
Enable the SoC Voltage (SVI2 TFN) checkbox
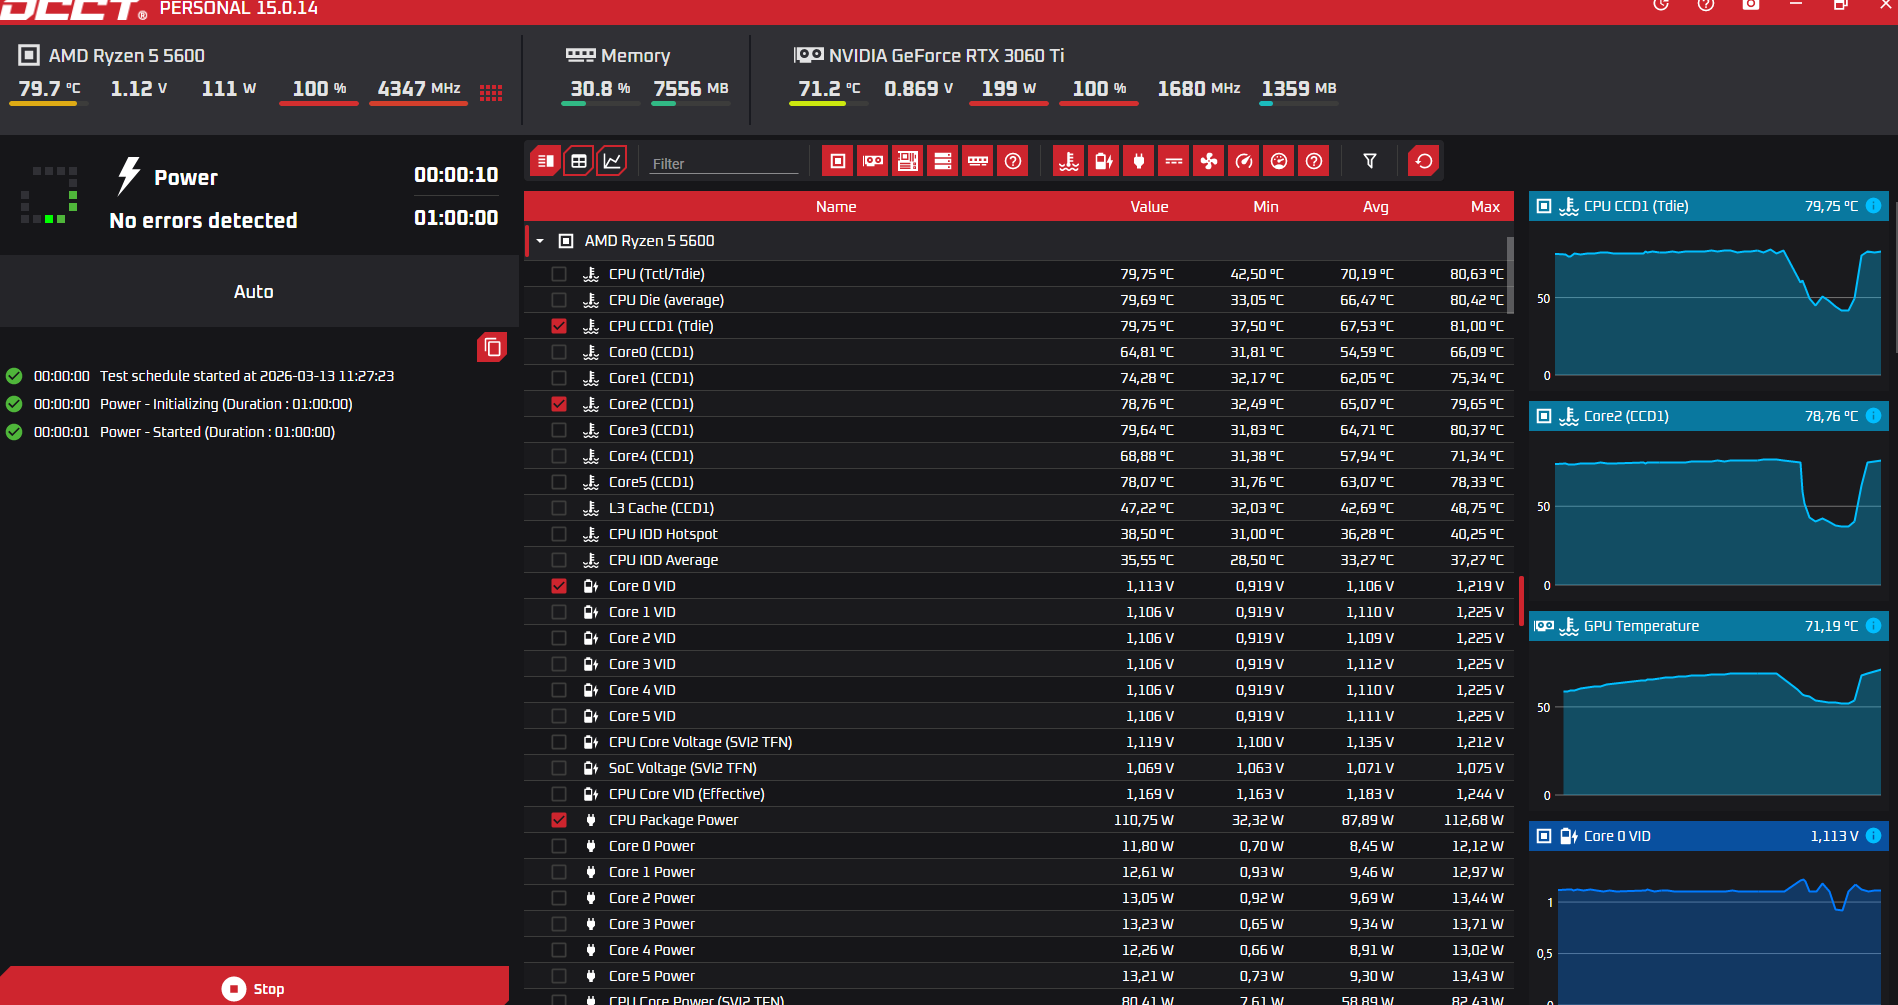(x=559, y=768)
